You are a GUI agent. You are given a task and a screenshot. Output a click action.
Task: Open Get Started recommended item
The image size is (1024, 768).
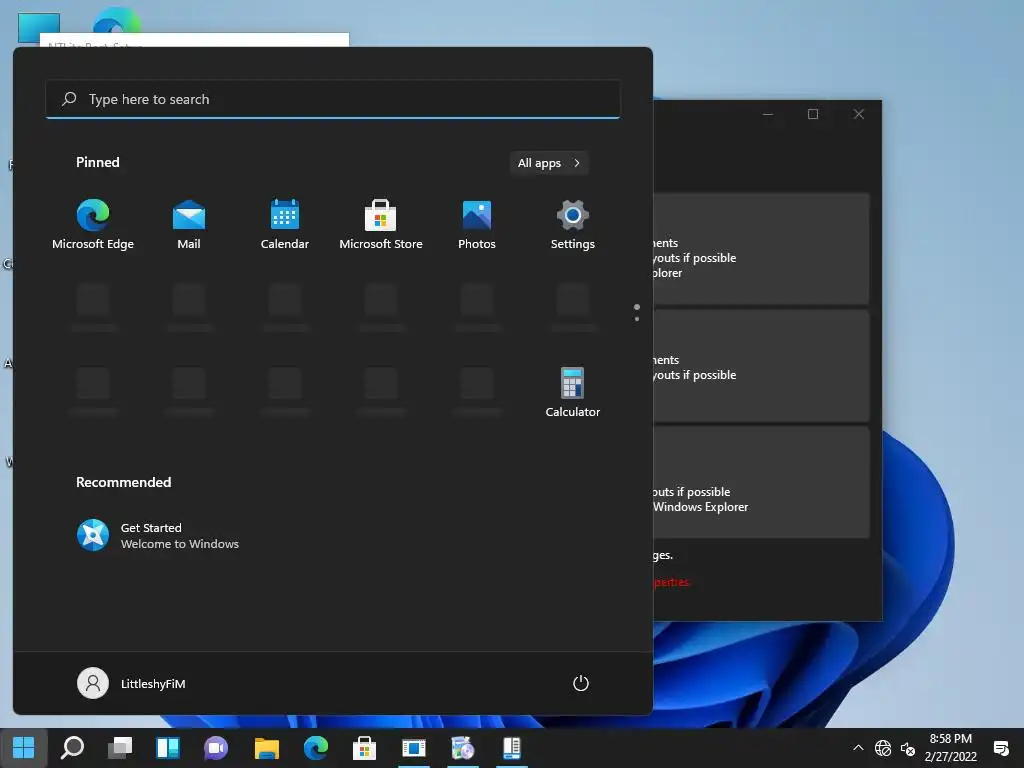[x=158, y=536]
